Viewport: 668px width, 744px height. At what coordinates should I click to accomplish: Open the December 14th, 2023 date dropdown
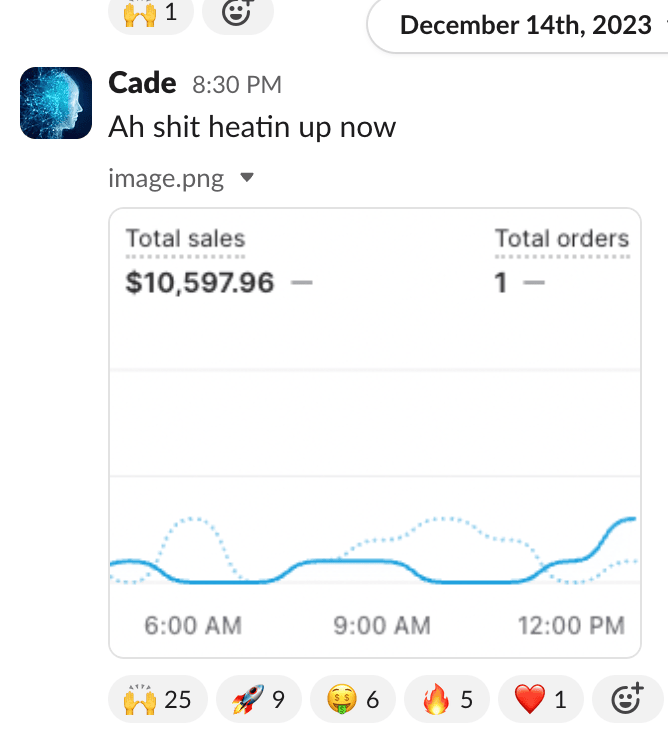(x=525, y=24)
